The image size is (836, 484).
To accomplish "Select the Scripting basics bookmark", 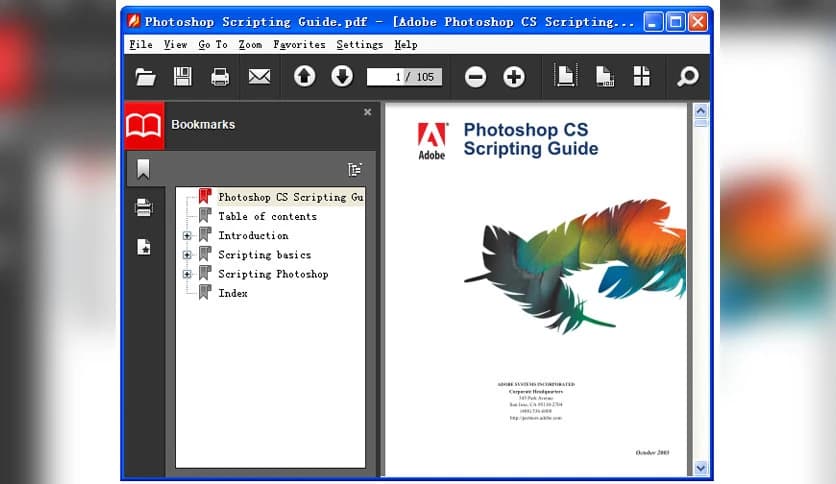I will pyautogui.click(x=264, y=255).
